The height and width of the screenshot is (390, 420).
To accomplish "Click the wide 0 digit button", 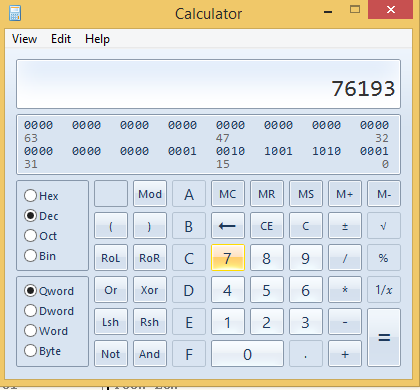I will point(247,354).
